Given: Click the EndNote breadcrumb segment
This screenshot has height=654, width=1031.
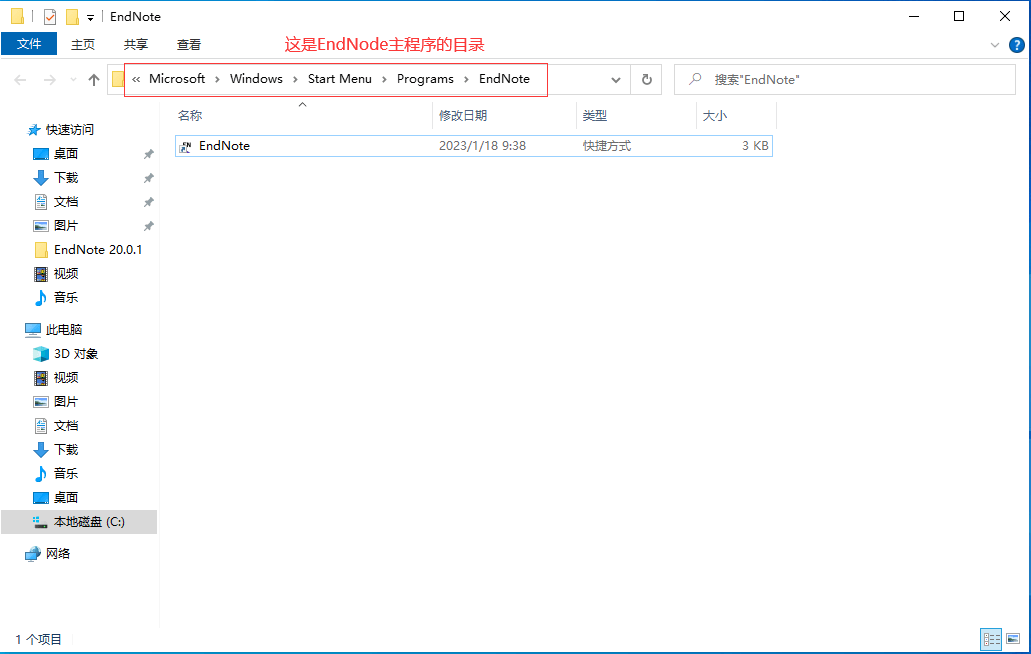Looking at the screenshot, I should point(504,79).
